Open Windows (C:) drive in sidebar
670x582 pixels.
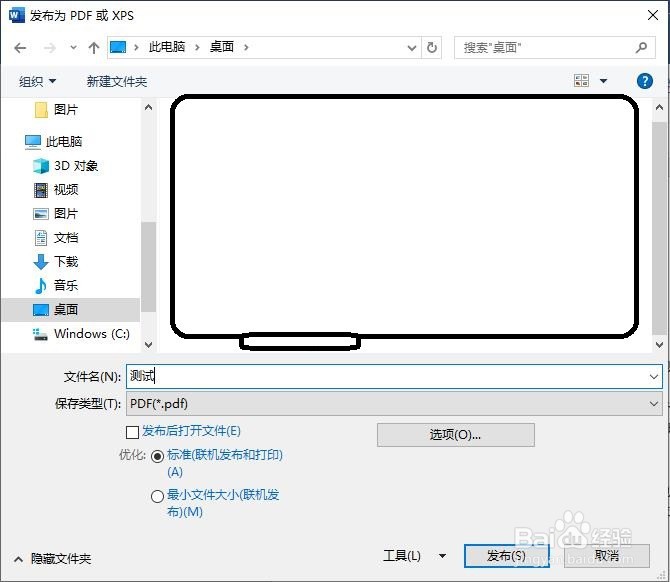91,334
